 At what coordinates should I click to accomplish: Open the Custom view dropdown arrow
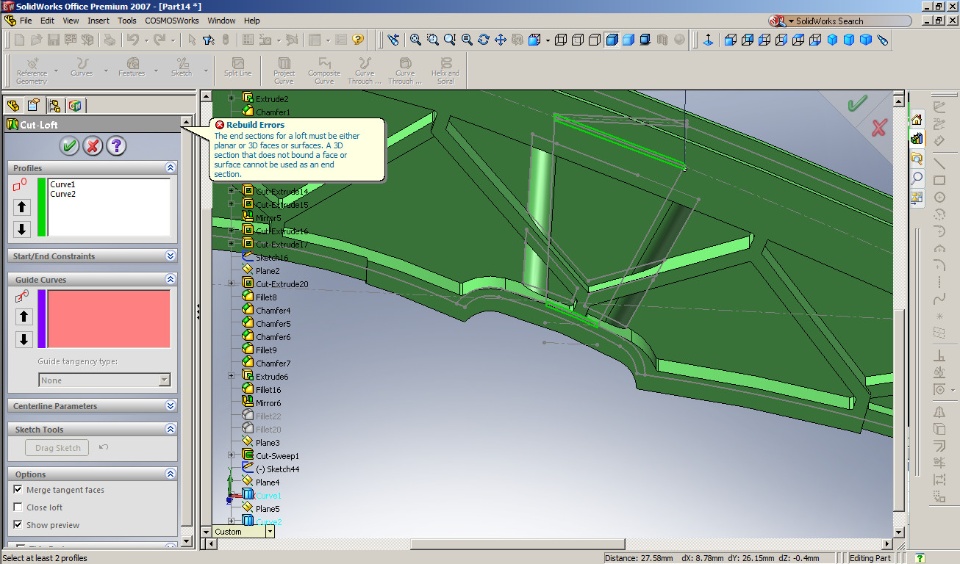click(269, 532)
